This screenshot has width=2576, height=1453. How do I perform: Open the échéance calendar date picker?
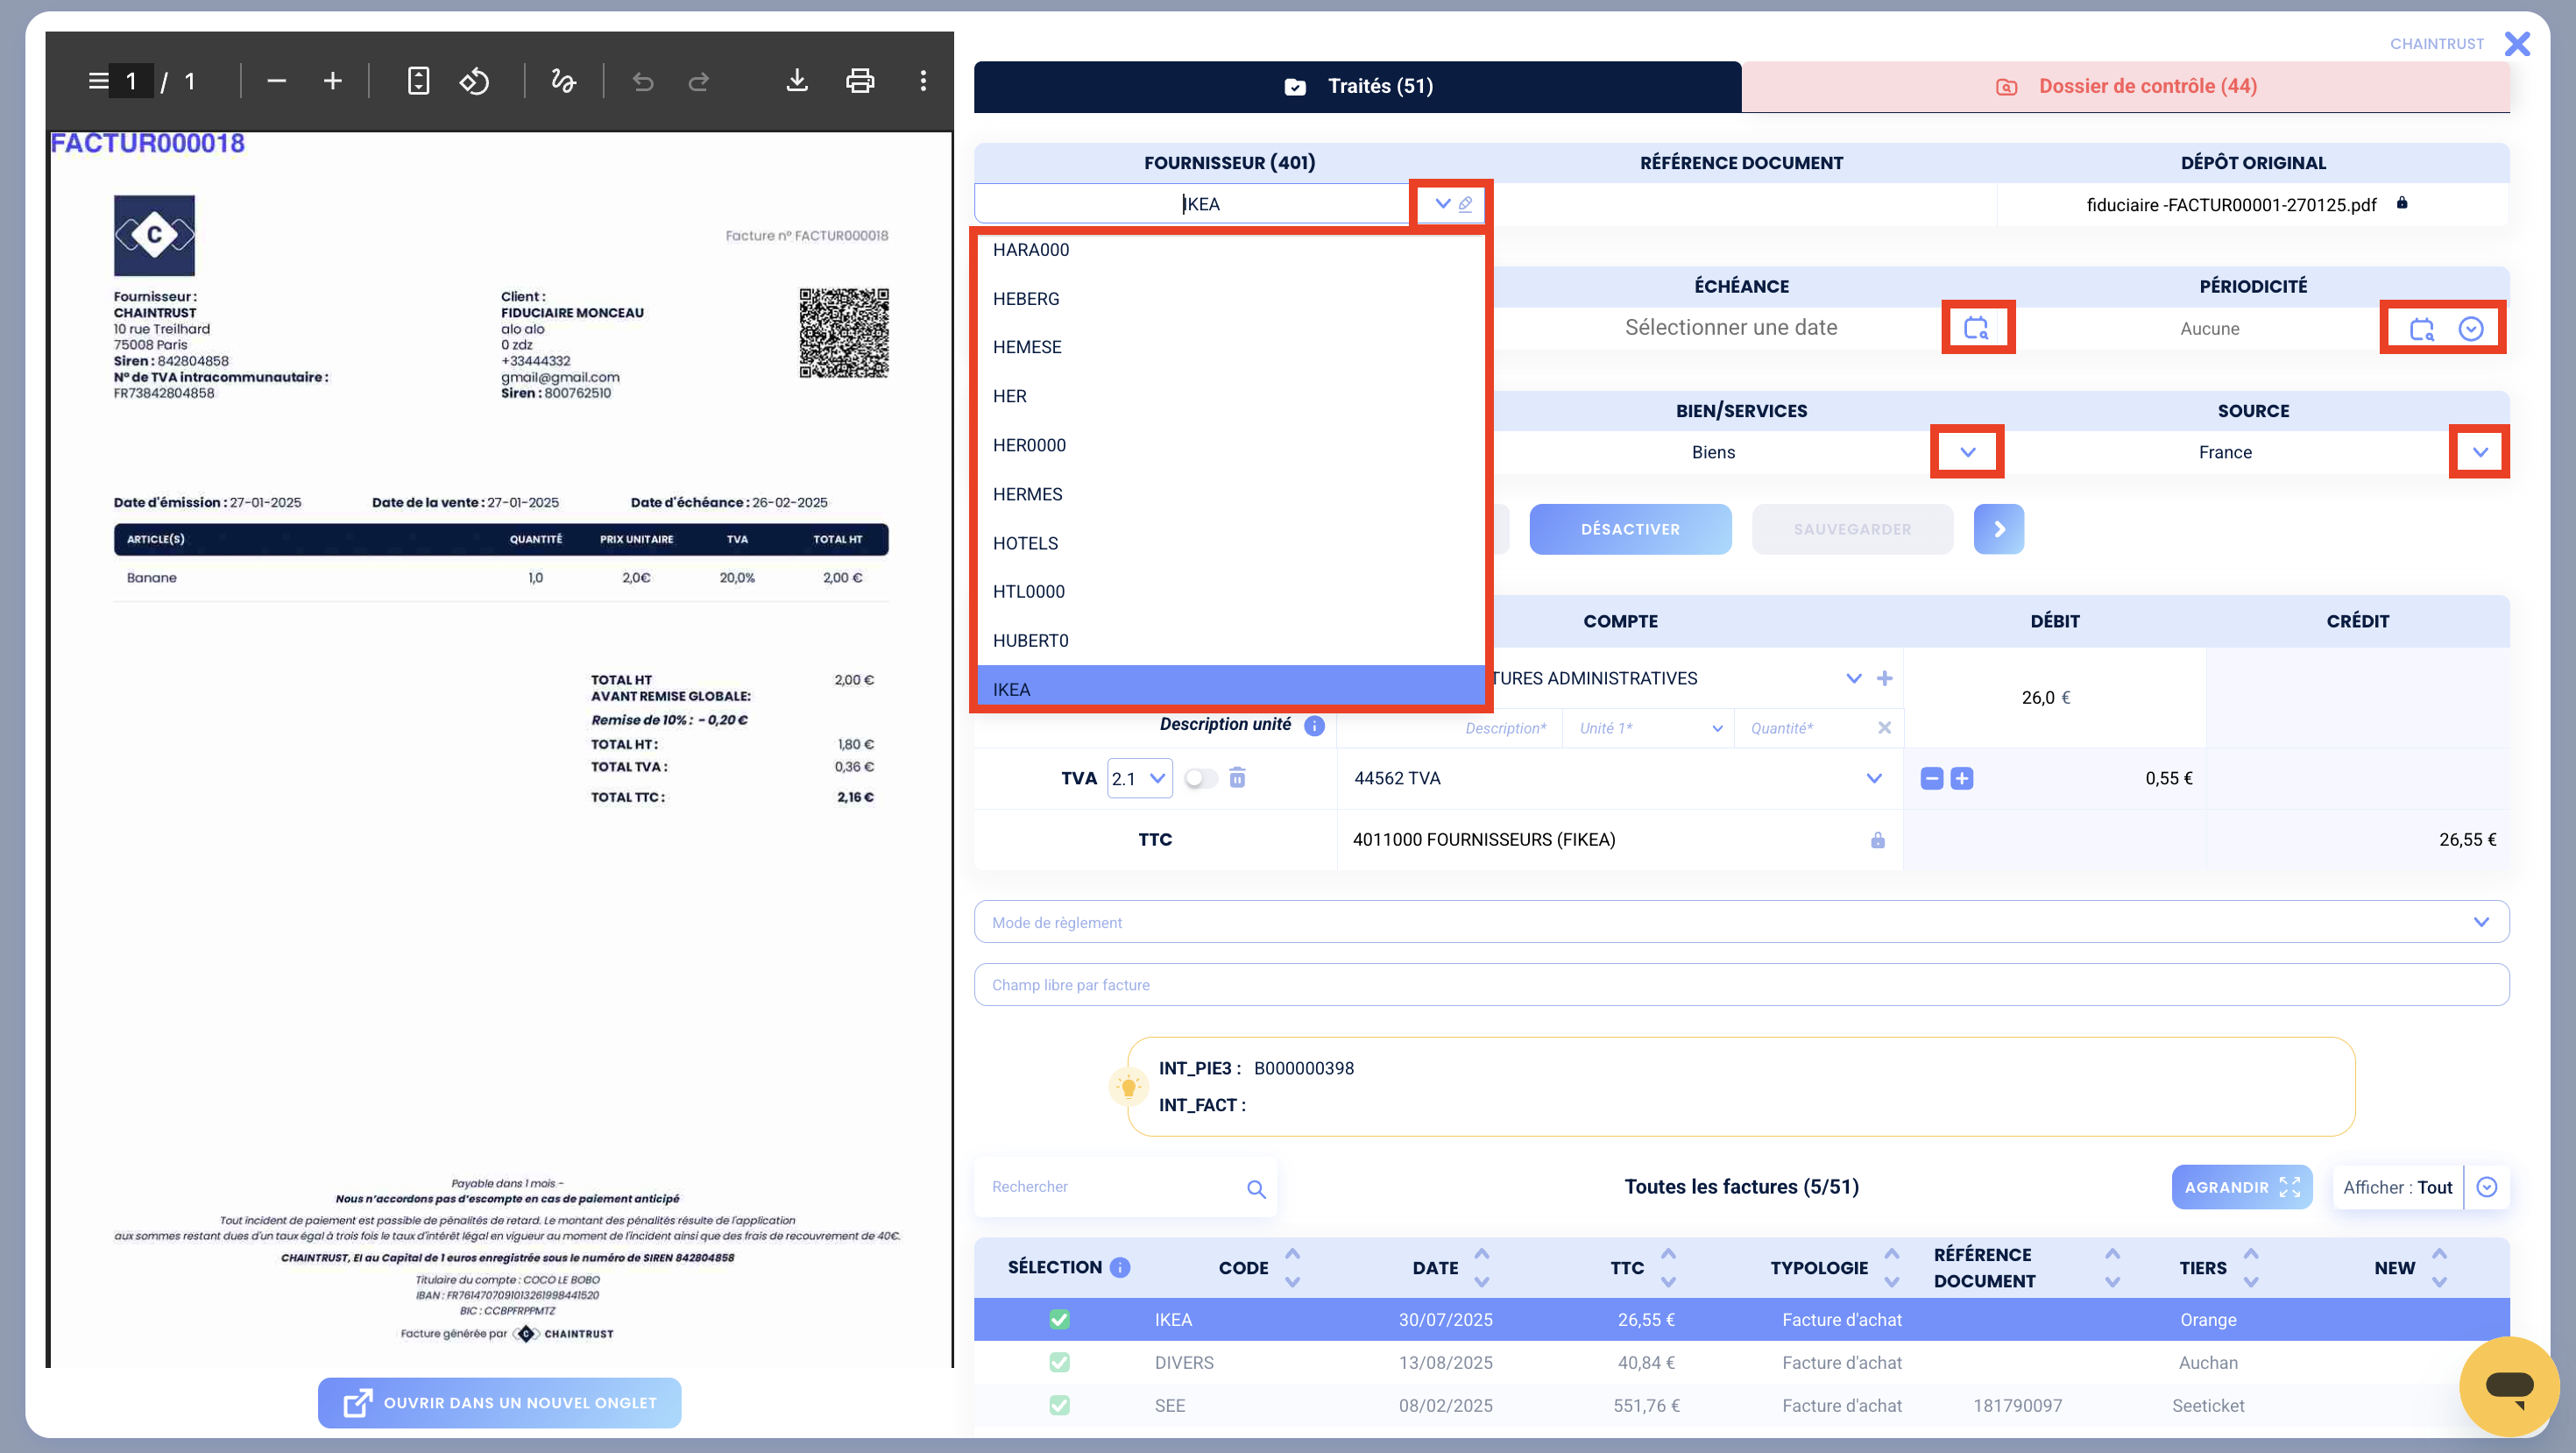point(1976,328)
